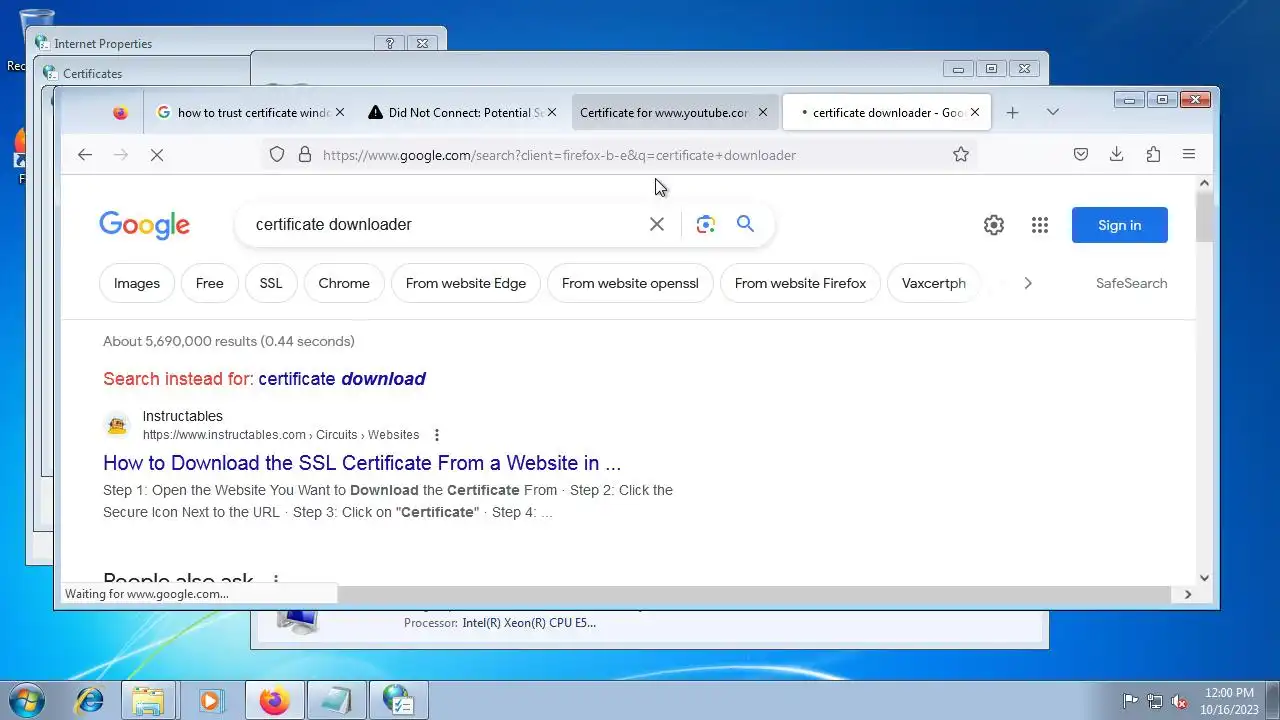The width and height of the screenshot is (1280, 720).
Task: Close 'Did Not Connect' tab
Action: point(553,112)
